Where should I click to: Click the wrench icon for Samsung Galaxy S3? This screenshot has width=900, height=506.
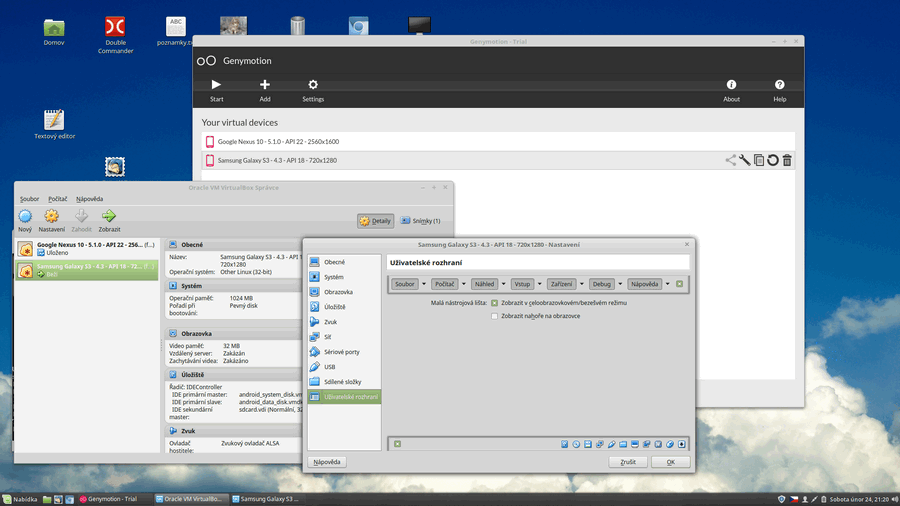point(745,160)
